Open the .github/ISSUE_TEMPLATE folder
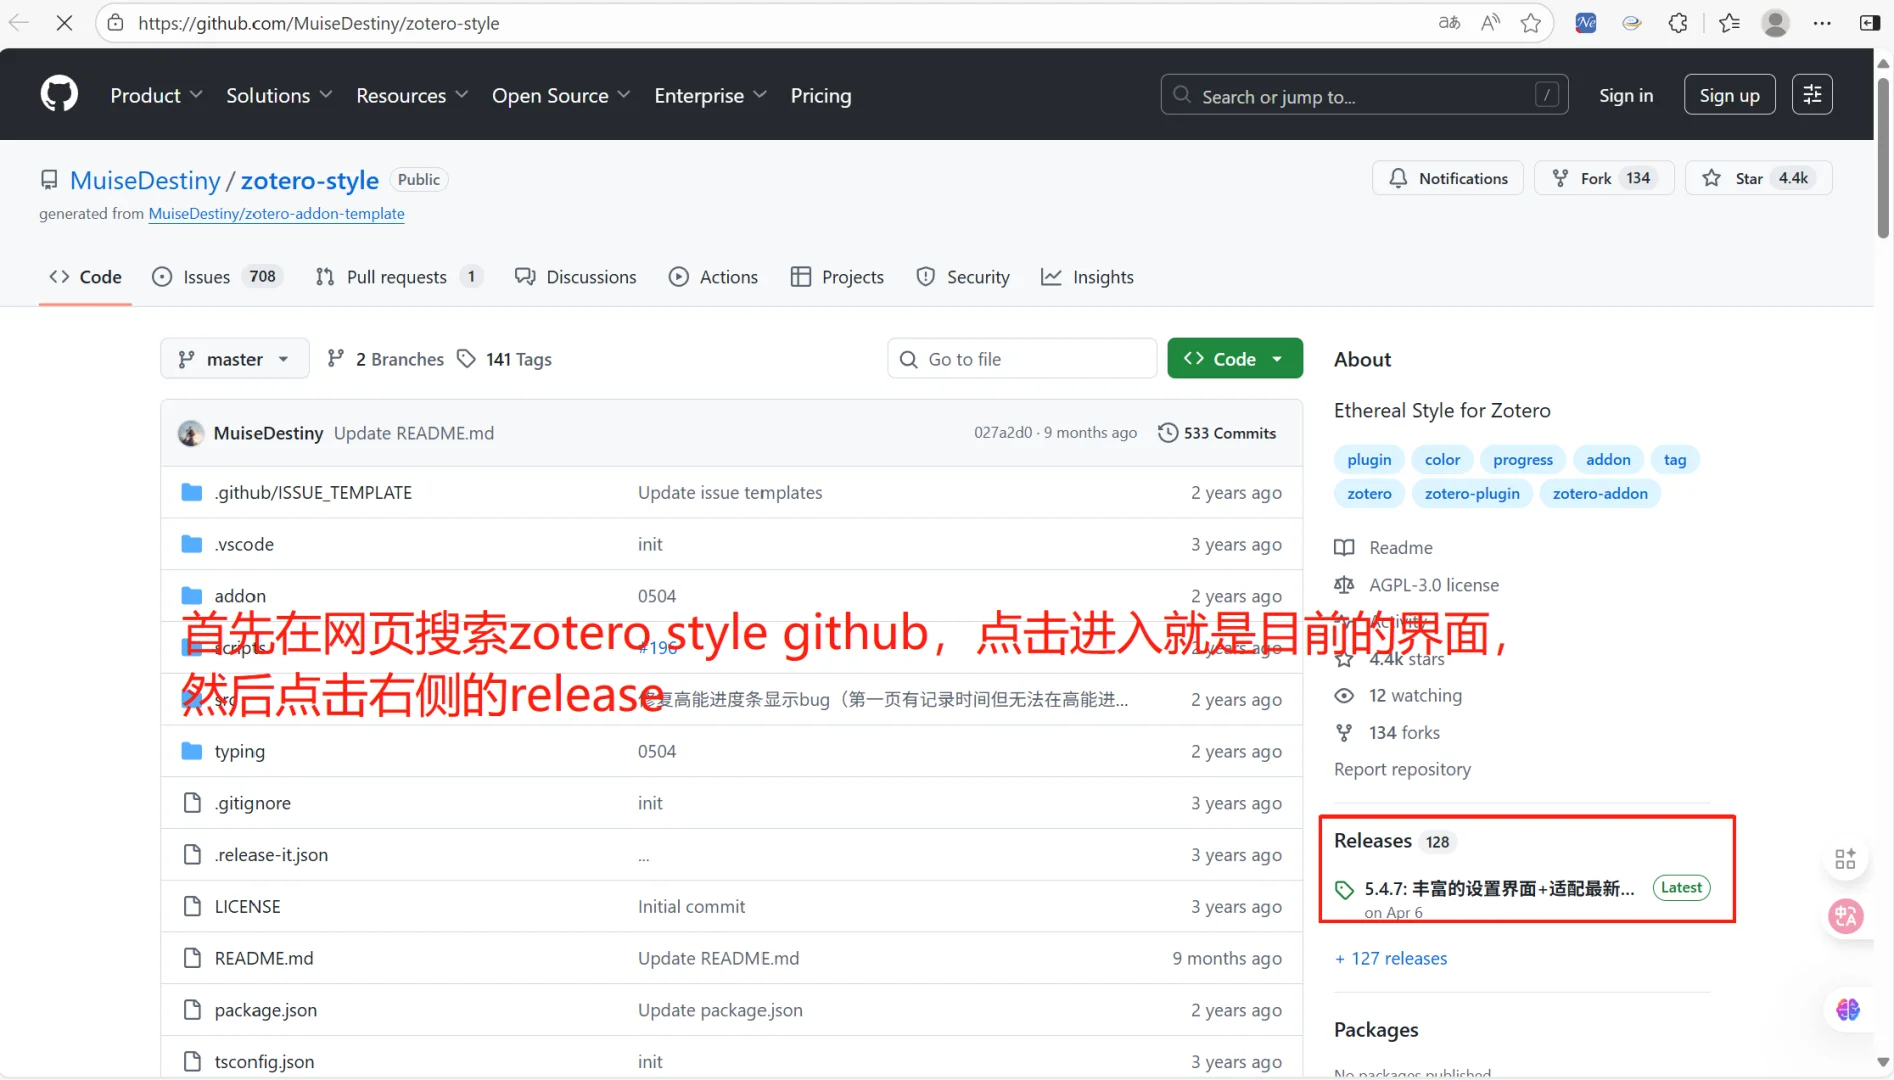 pyautogui.click(x=313, y=492)
